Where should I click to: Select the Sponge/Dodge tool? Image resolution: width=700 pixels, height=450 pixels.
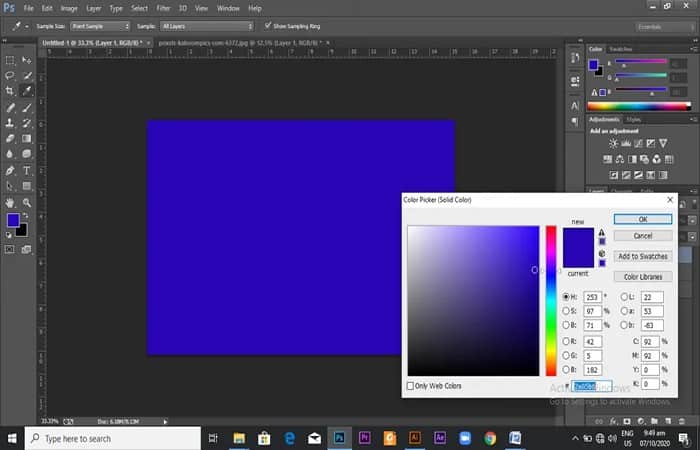(x=27, y=154)
